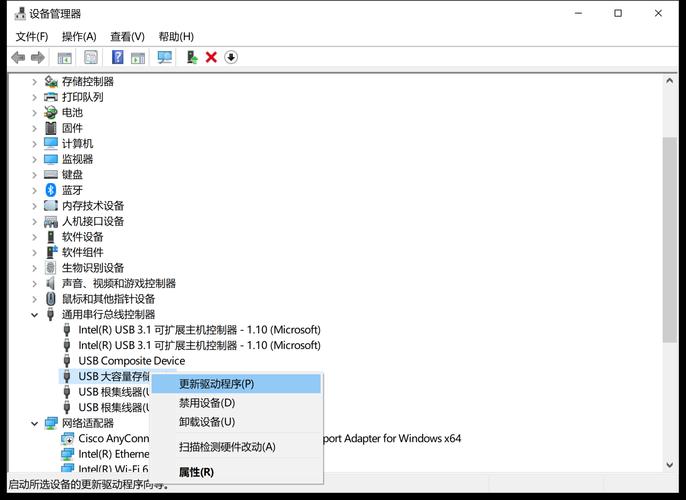Expand the 打印队列 node
This screenshot has height=500, width=686.
34,97
